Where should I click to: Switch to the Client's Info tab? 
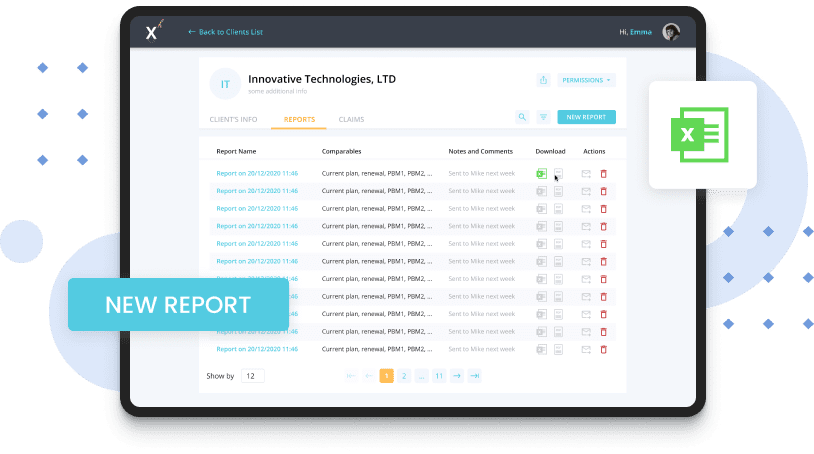pyautogui.click(x=233, y=120)
